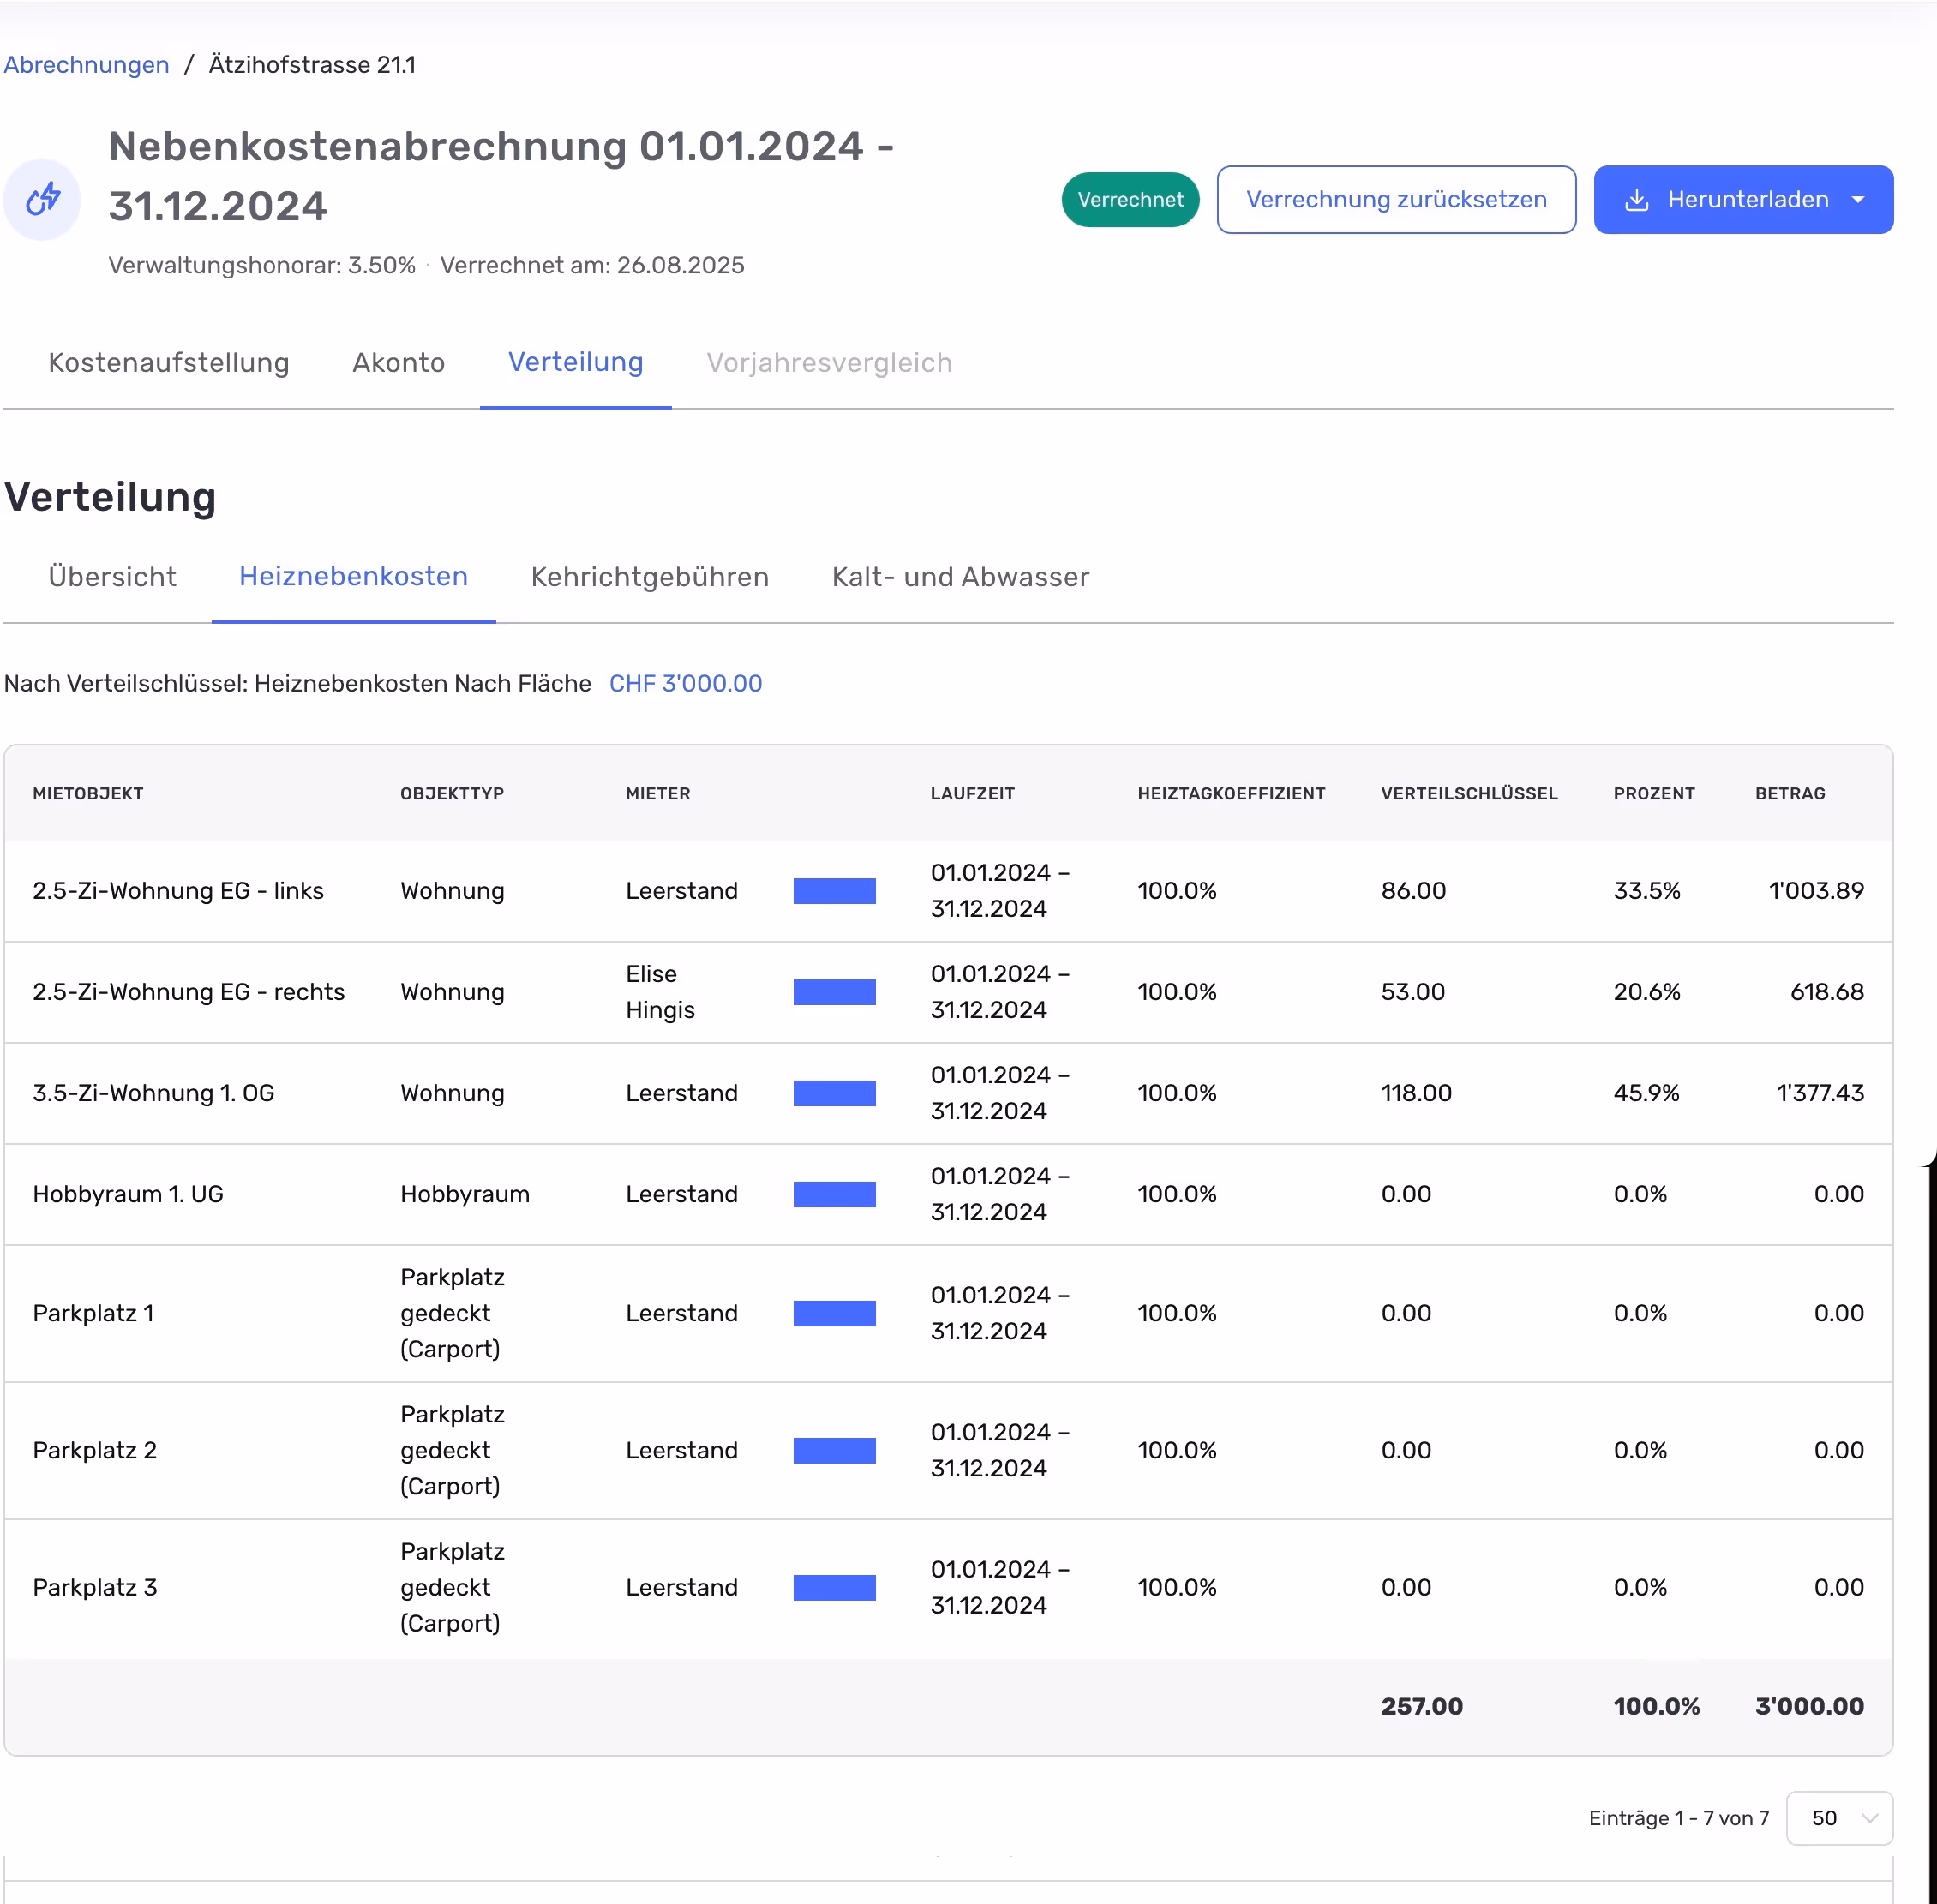Click Verrechnung zurücksetzen button

1395,200
